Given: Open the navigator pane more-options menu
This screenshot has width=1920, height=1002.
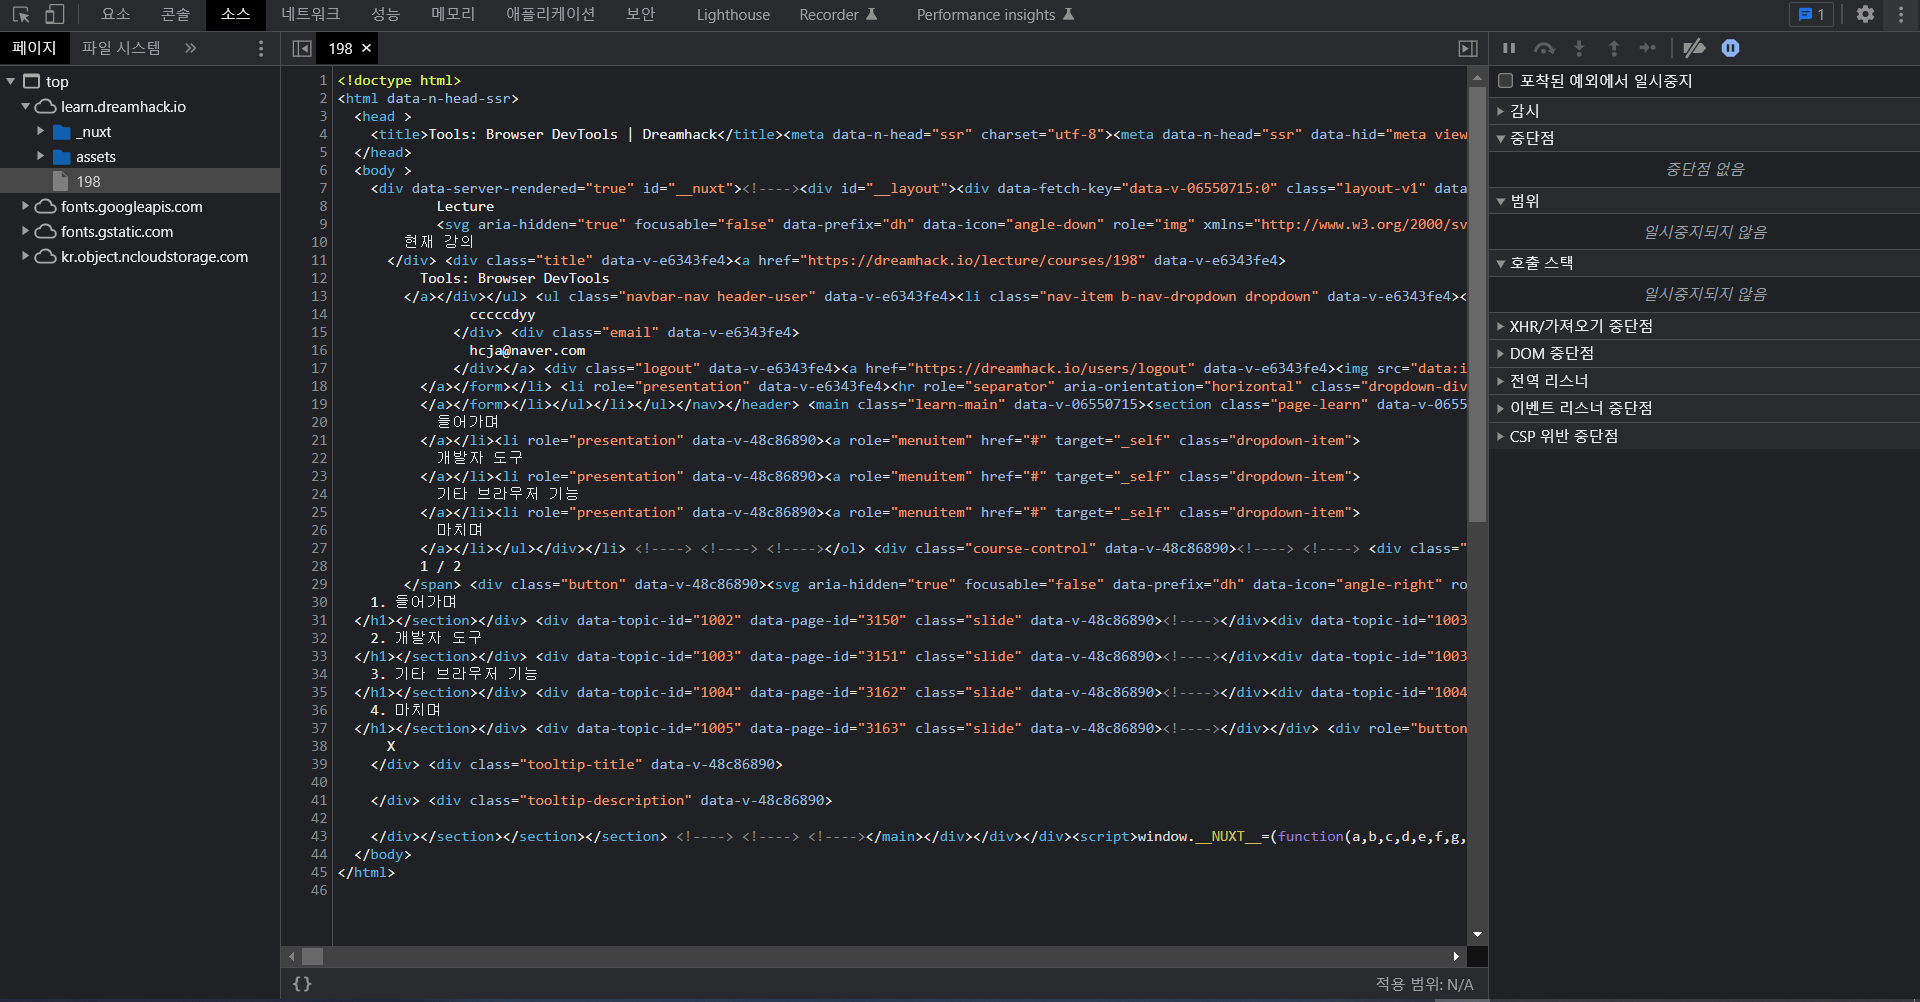Looking at the screenshot, I should coord(261,48).
